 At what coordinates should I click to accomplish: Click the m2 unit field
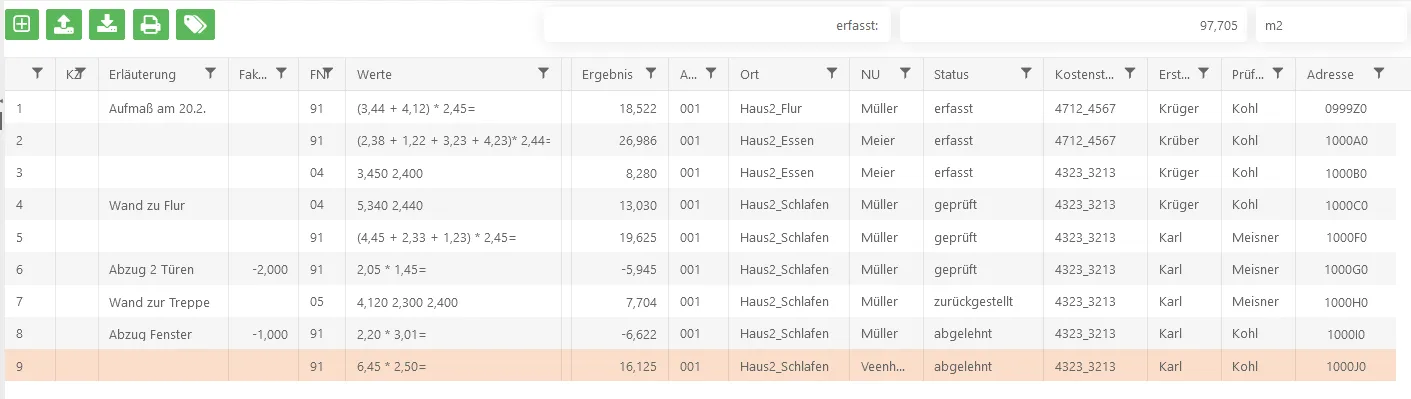(1331, 26)
